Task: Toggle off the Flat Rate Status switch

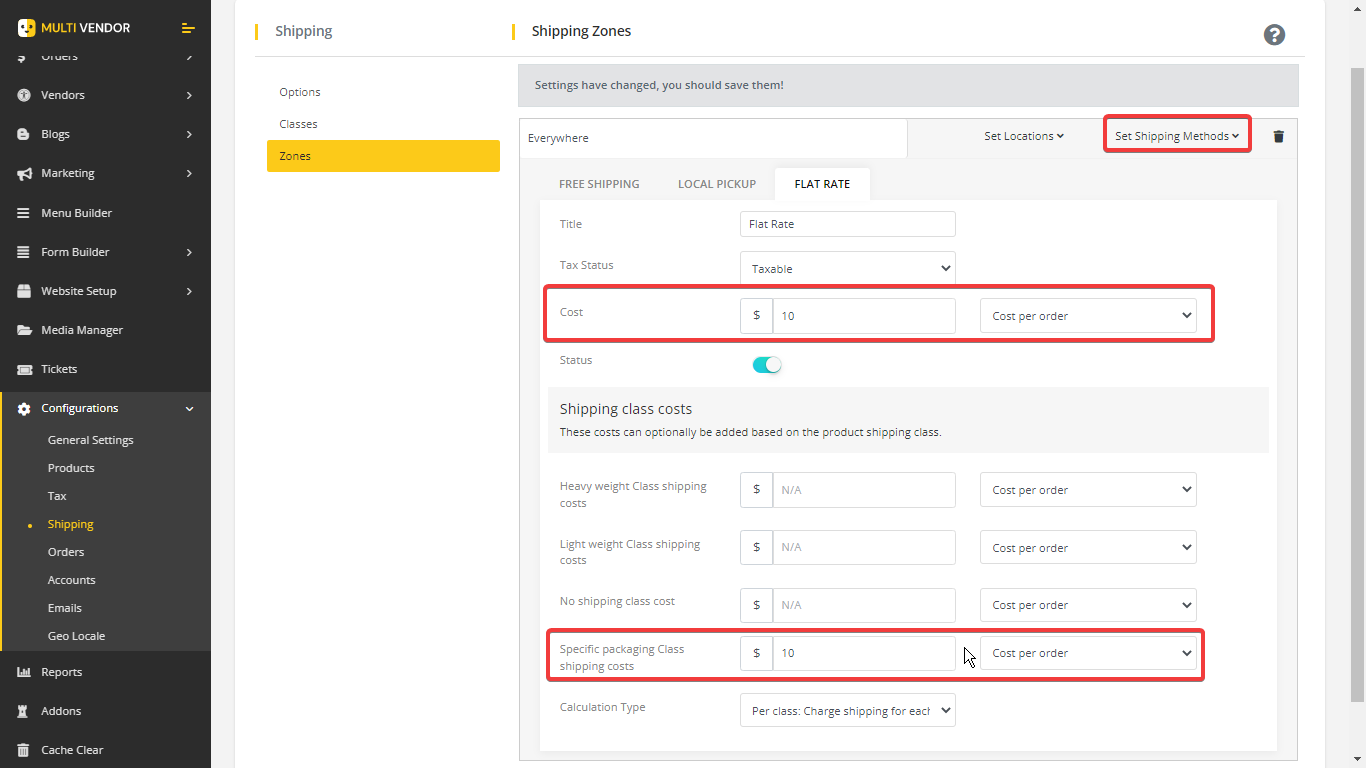Action: coord(767,364)
